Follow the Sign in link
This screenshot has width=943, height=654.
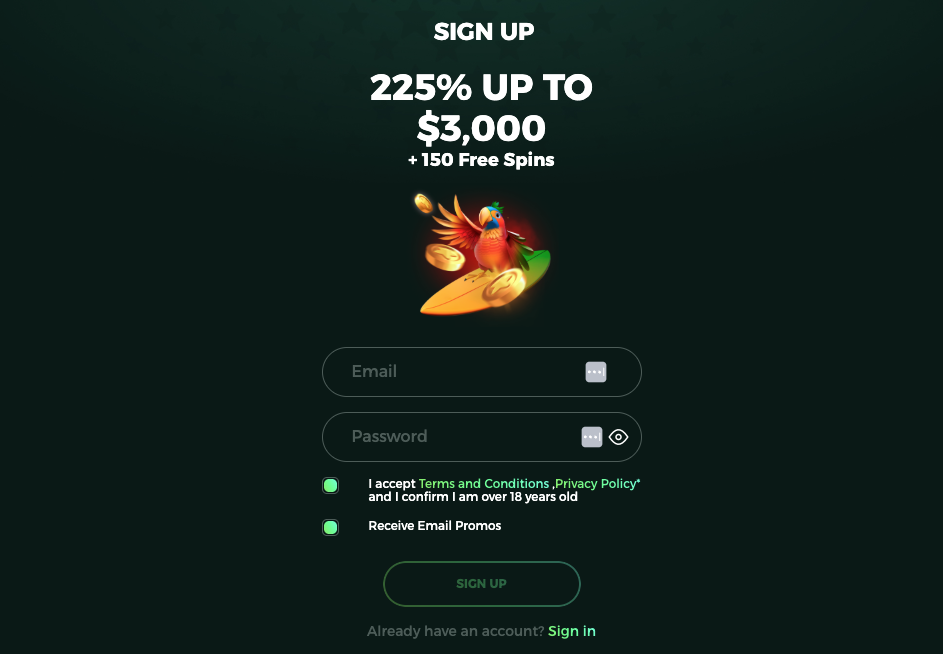(x=571, y=631)
